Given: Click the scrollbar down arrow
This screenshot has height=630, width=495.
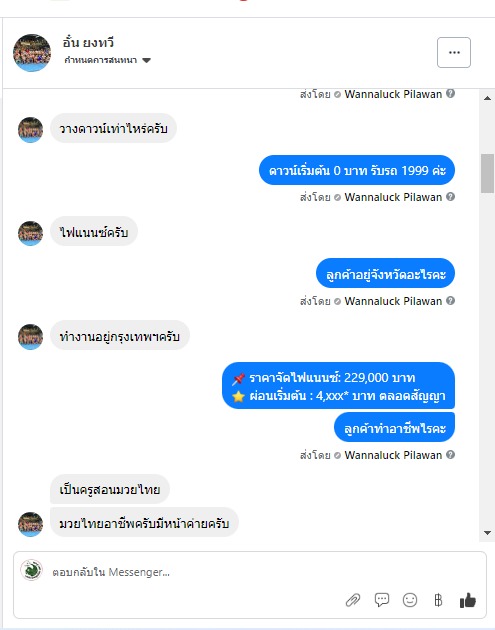Looking at the screenshot, I should (x=487, y=533).
